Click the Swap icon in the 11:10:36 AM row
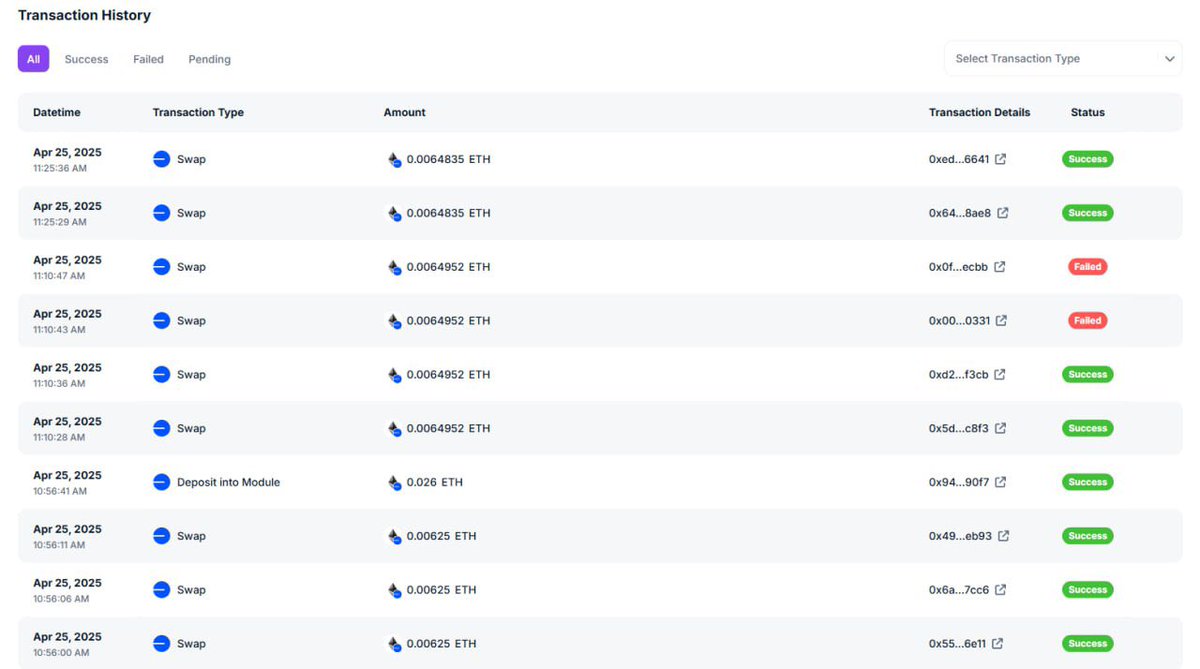Image resolution: width=1200 pixels, height=669 pixels. point(162,375)
